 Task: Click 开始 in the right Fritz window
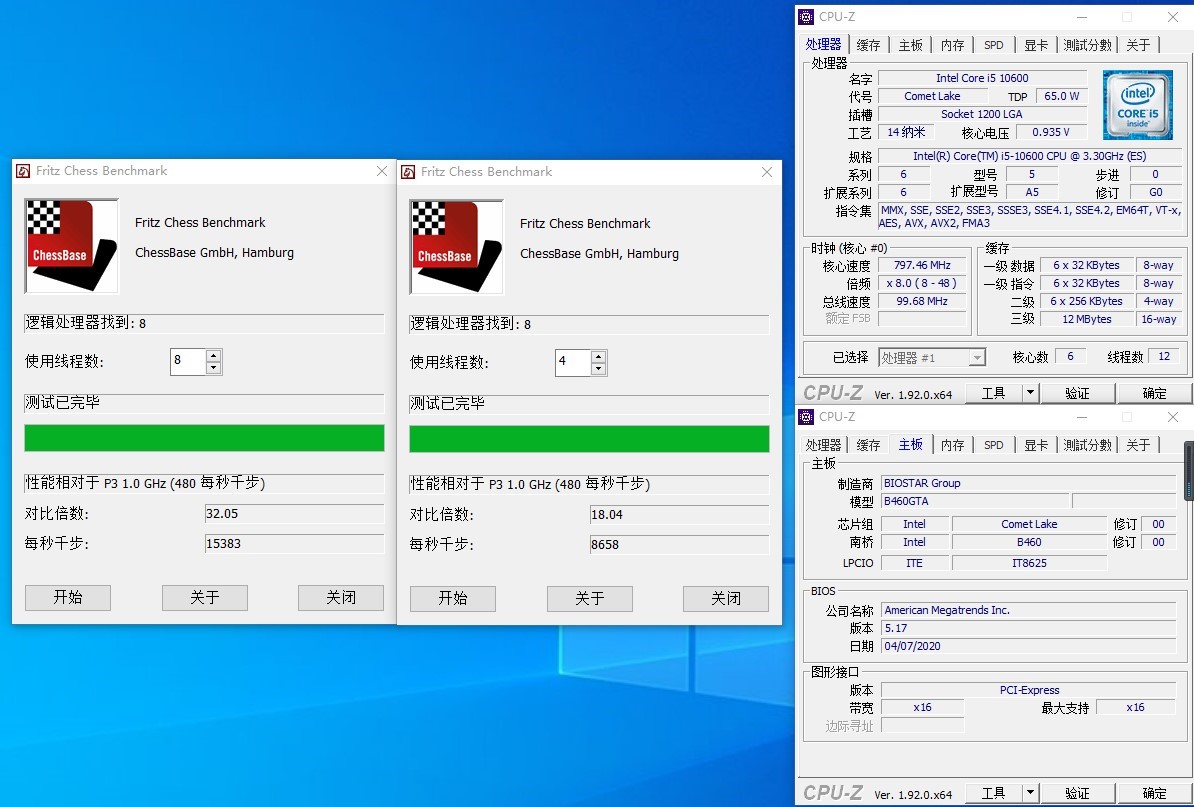pyautogui.click(x=452, y=598)
